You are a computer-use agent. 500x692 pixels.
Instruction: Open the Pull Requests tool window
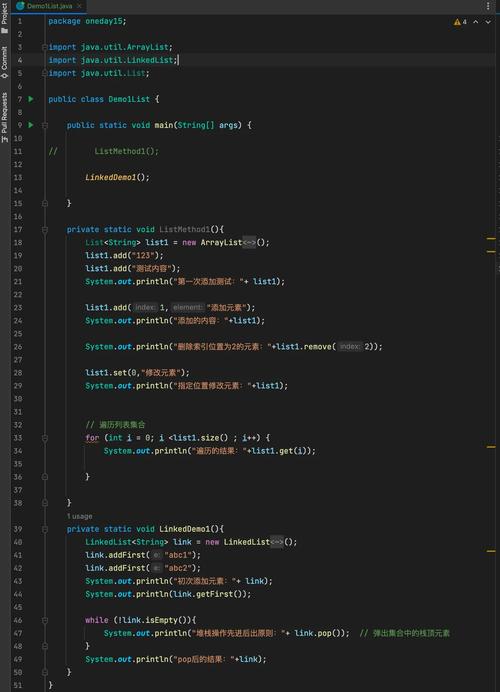click(x=4, y=117)
